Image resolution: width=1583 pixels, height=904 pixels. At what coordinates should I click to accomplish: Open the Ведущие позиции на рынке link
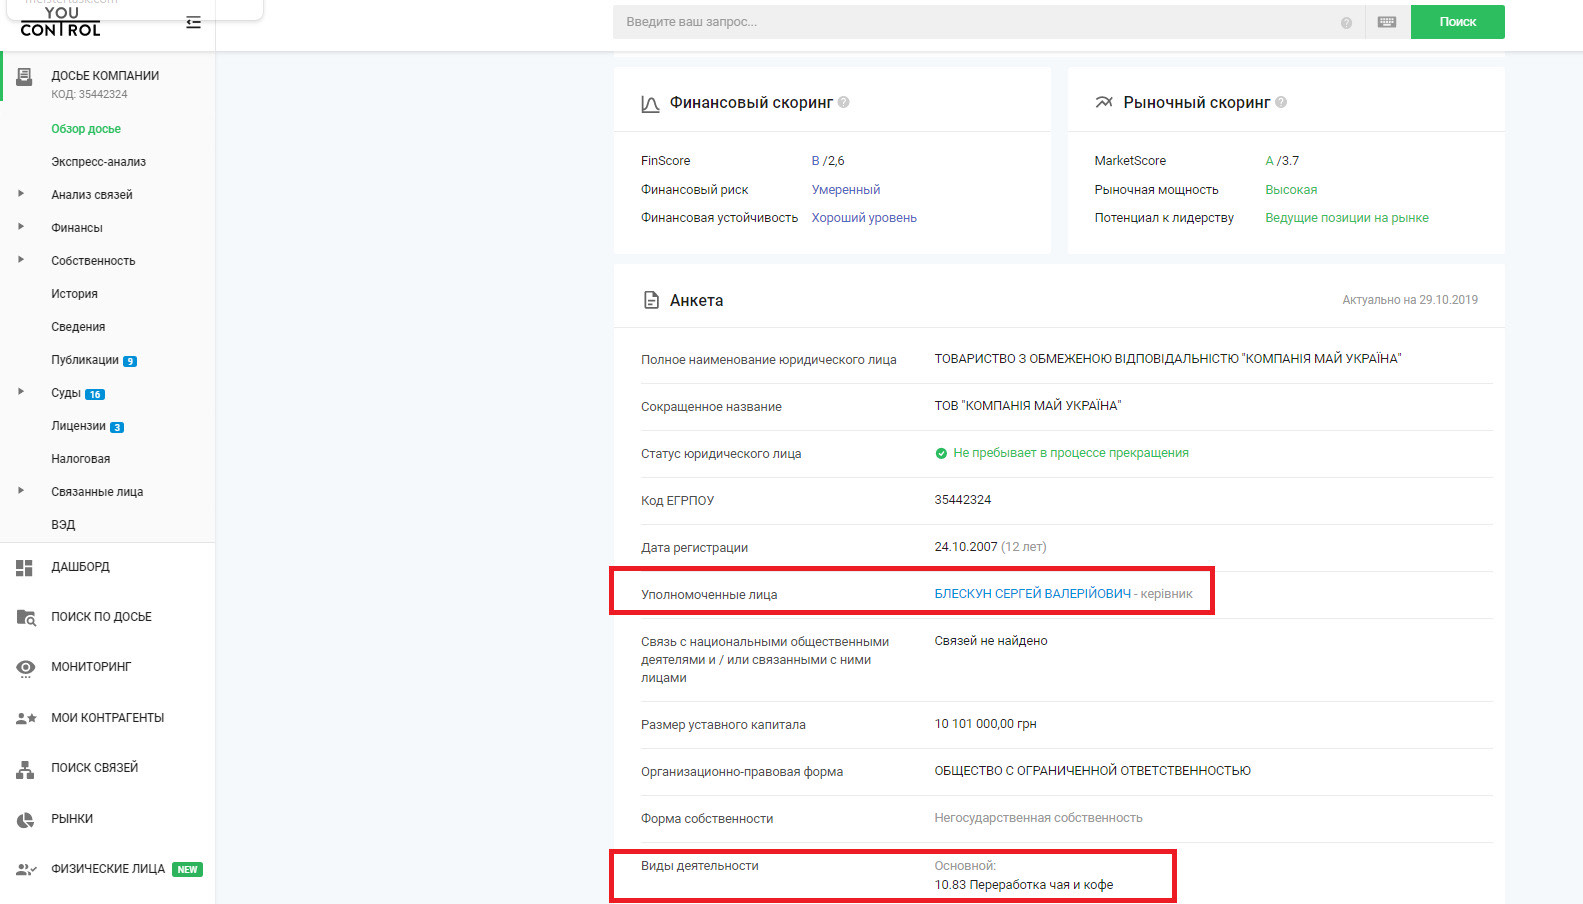1346,218
